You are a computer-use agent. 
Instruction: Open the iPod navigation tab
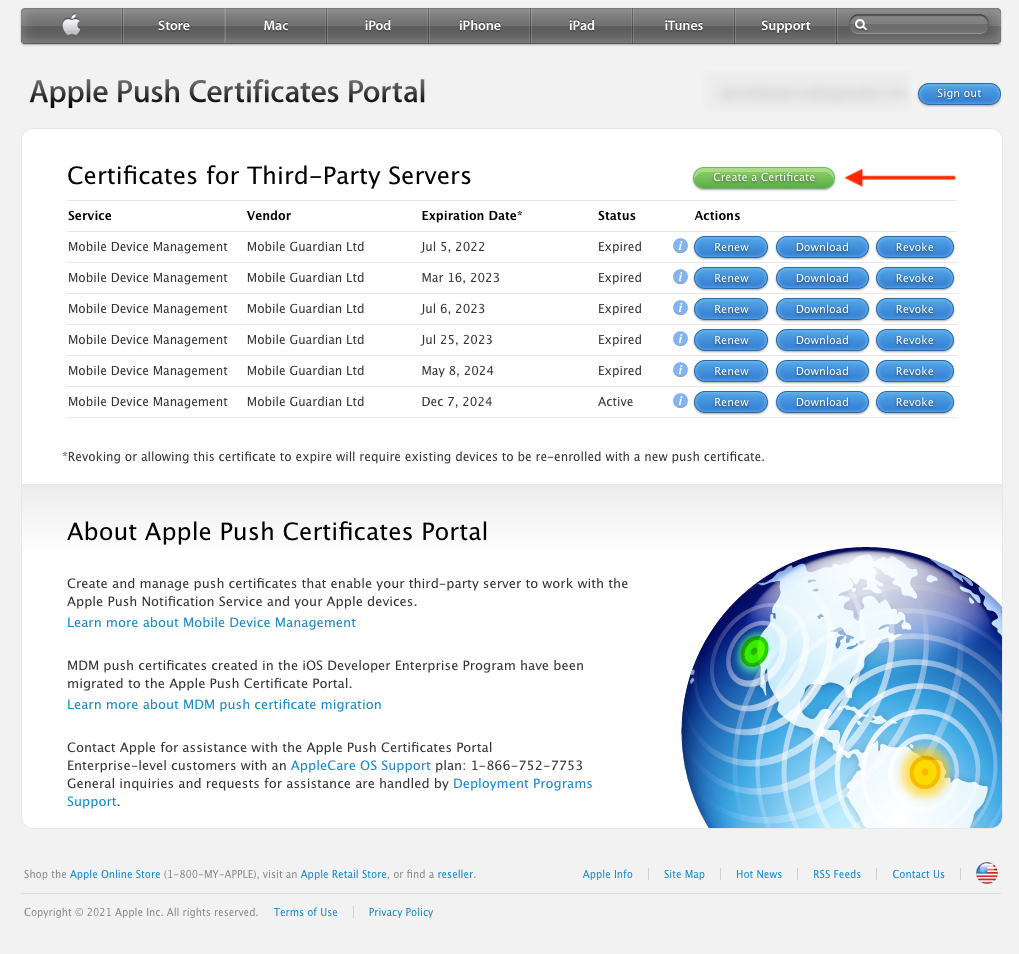378,25
